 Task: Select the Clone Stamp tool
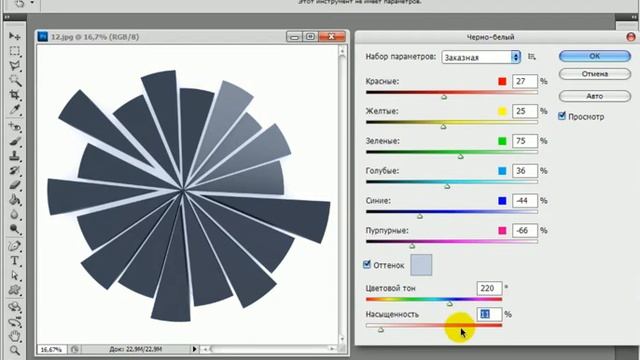click(x=15, y=156)
